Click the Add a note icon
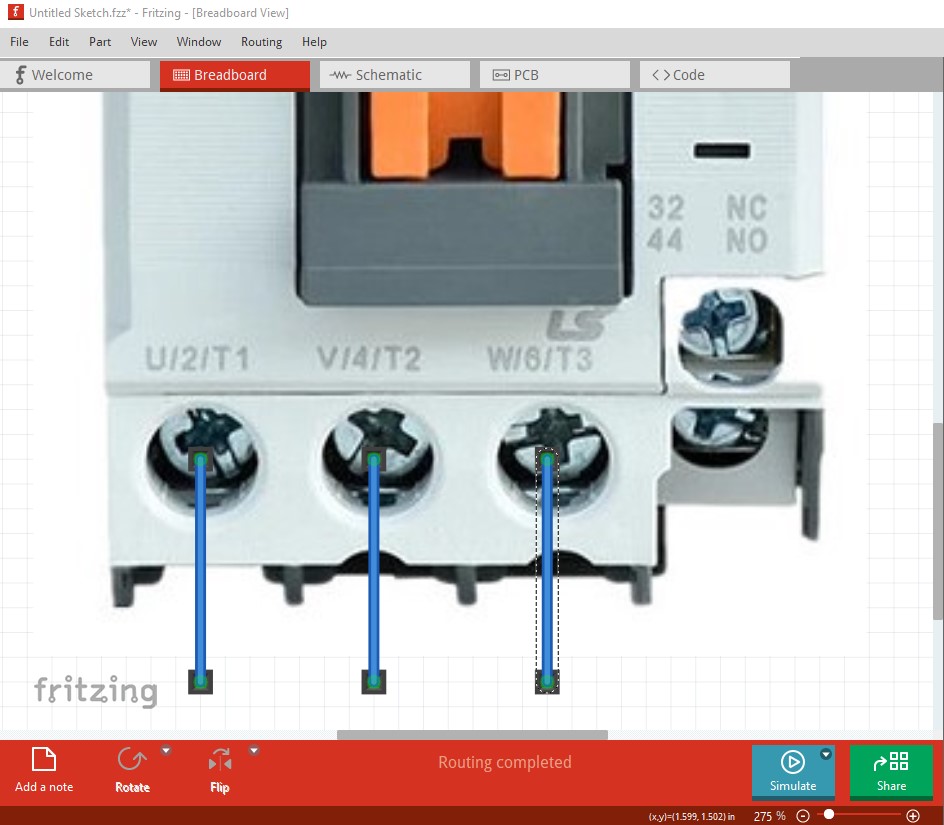 click(44, 761)
